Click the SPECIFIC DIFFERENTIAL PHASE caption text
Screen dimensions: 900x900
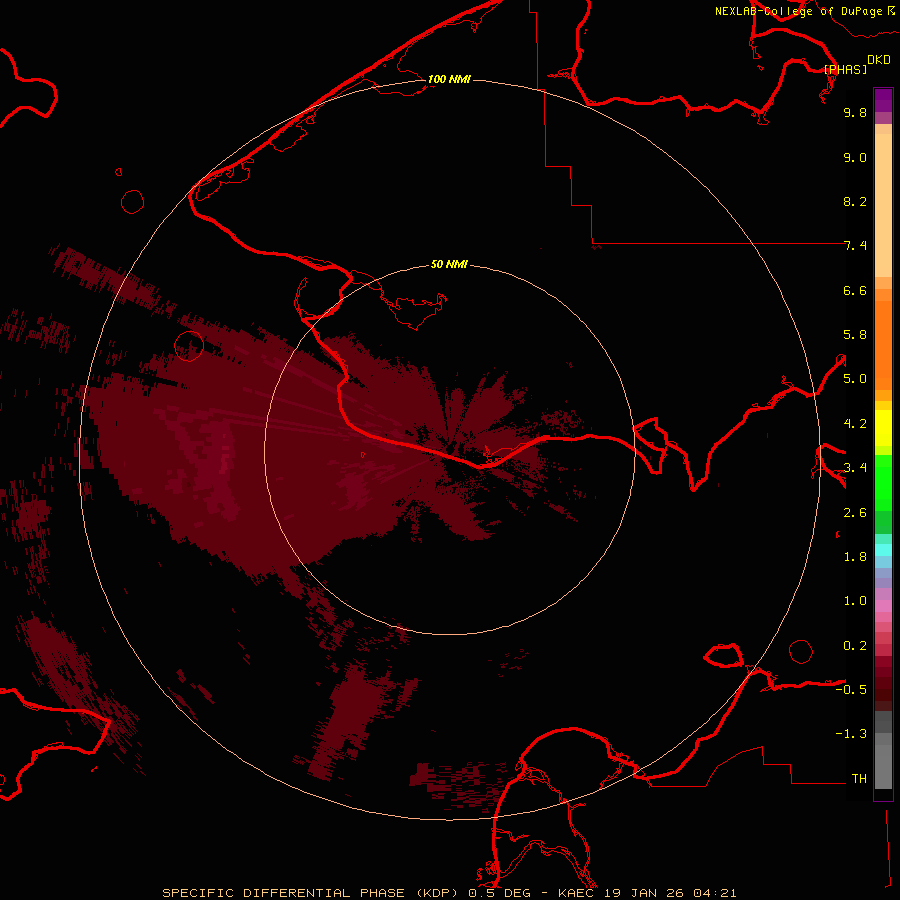click(x=284, y=893)
